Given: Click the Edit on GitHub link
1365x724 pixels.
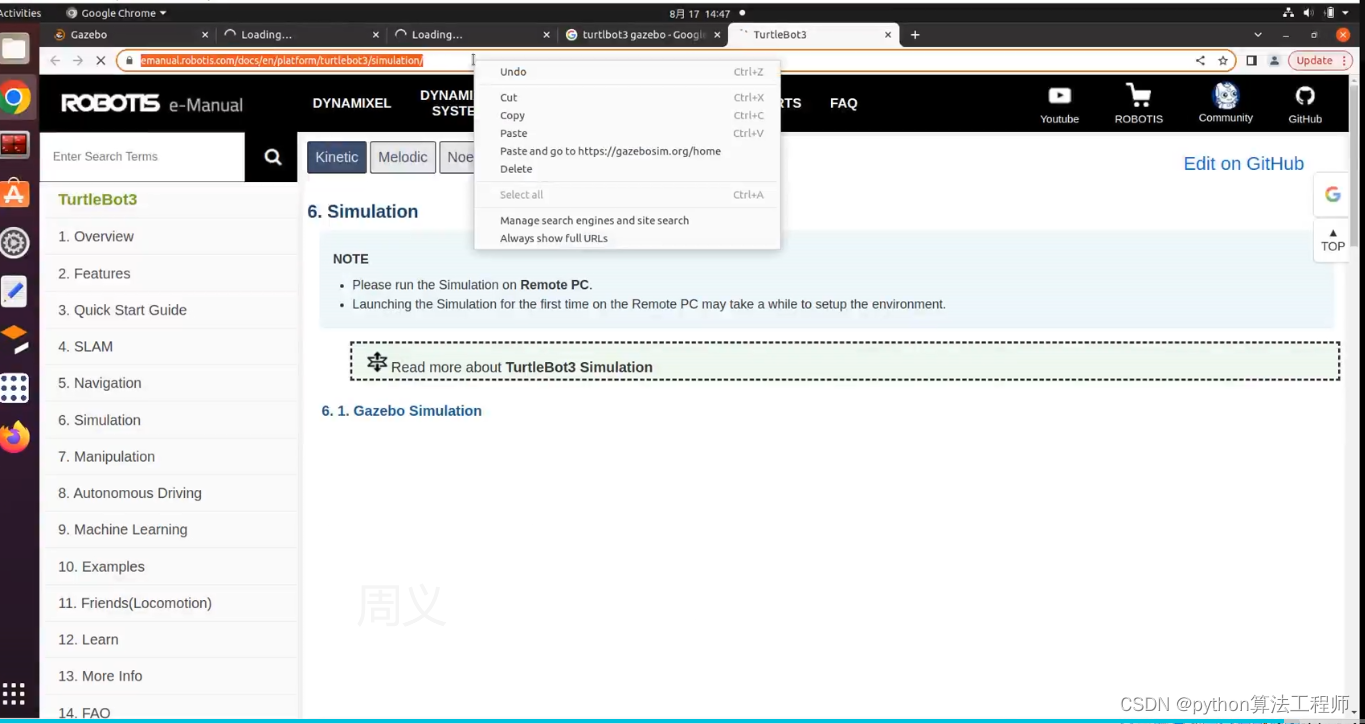Looking at the screenshot, I should (1243, 164).
